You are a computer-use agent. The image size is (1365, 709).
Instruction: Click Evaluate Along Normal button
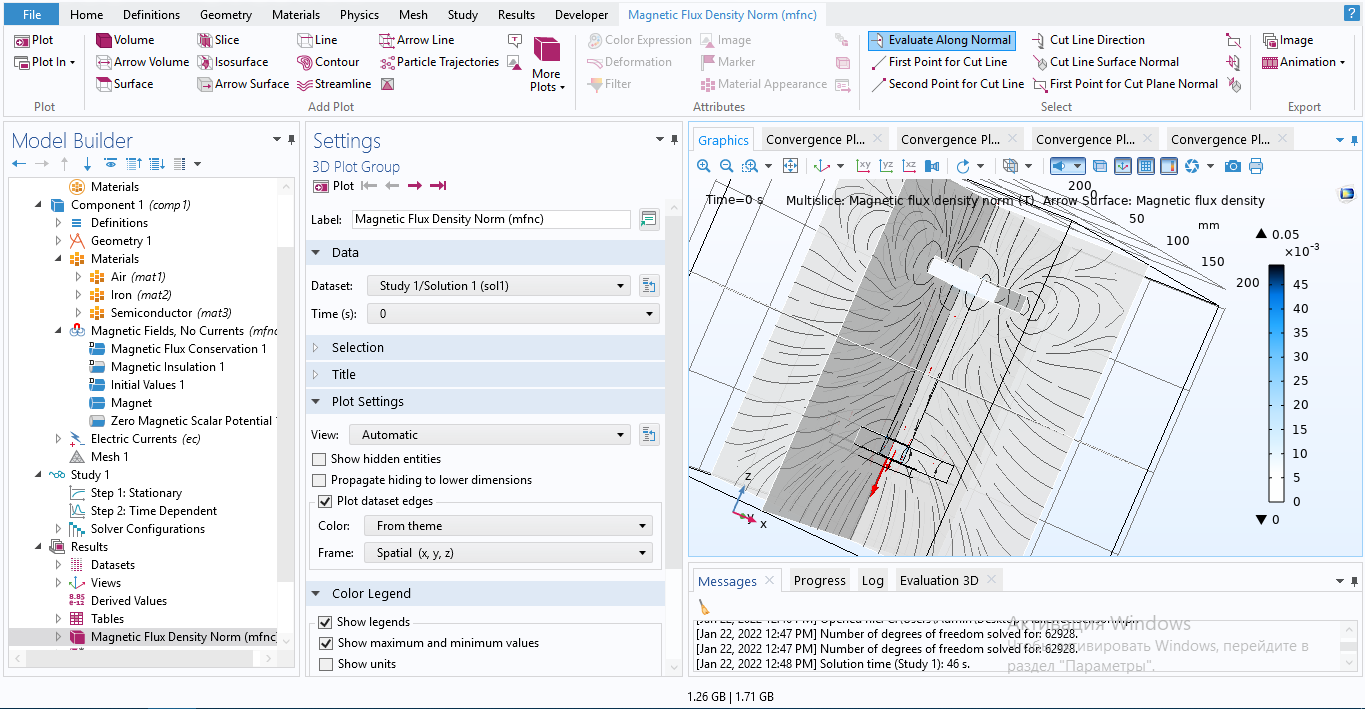[941, 40]
